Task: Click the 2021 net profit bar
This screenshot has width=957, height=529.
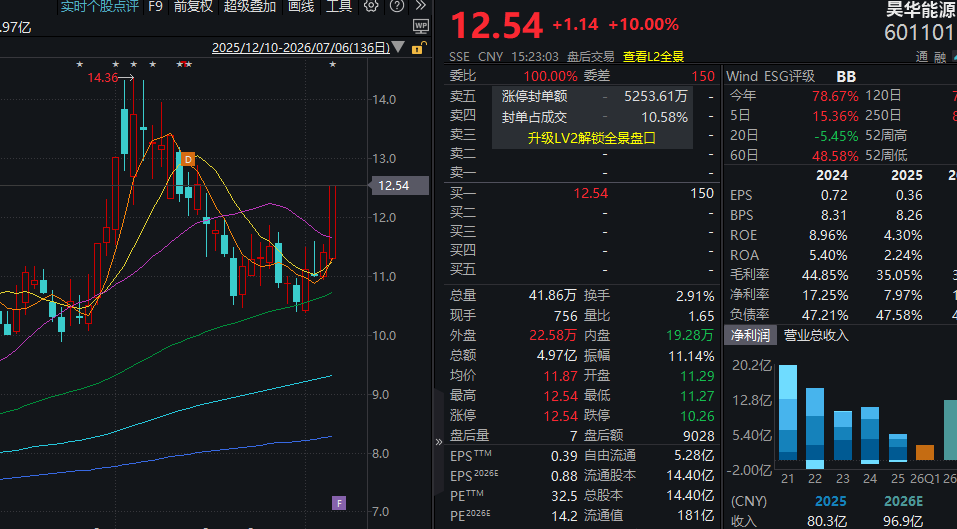Action: [x=788, y=413]
